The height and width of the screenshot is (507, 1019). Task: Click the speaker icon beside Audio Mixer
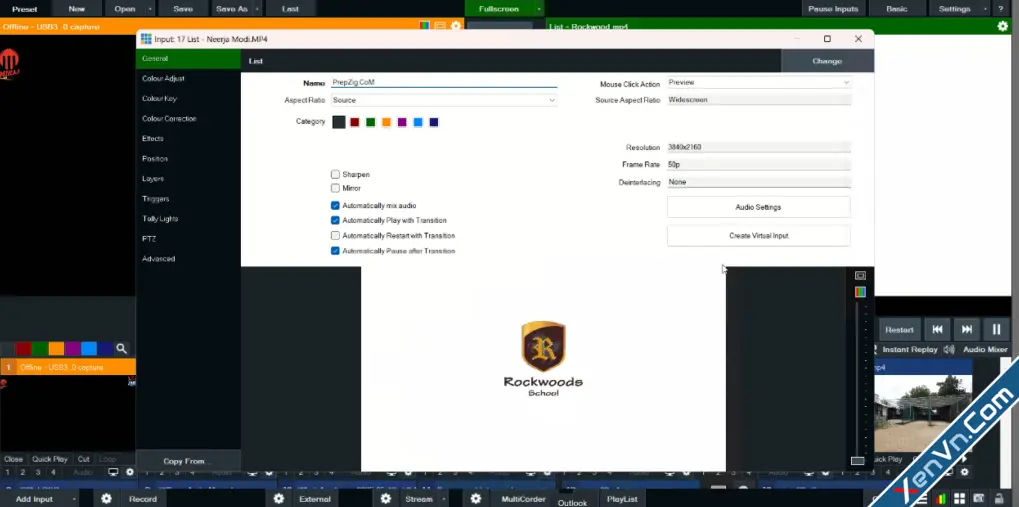tap(949, 349)
